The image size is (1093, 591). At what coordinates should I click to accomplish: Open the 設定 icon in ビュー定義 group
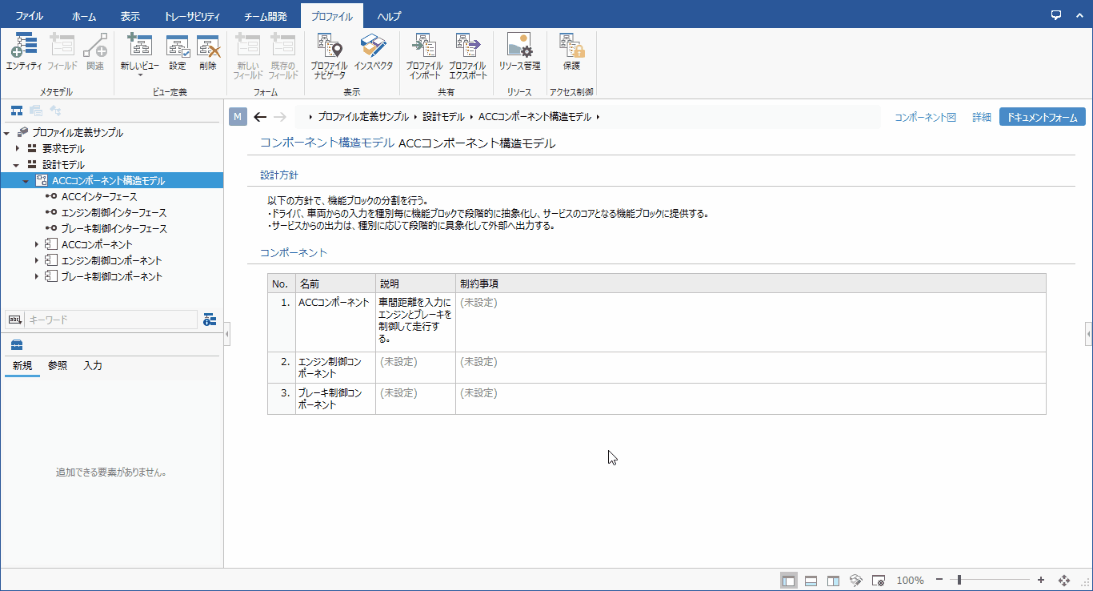coord(178,50)
